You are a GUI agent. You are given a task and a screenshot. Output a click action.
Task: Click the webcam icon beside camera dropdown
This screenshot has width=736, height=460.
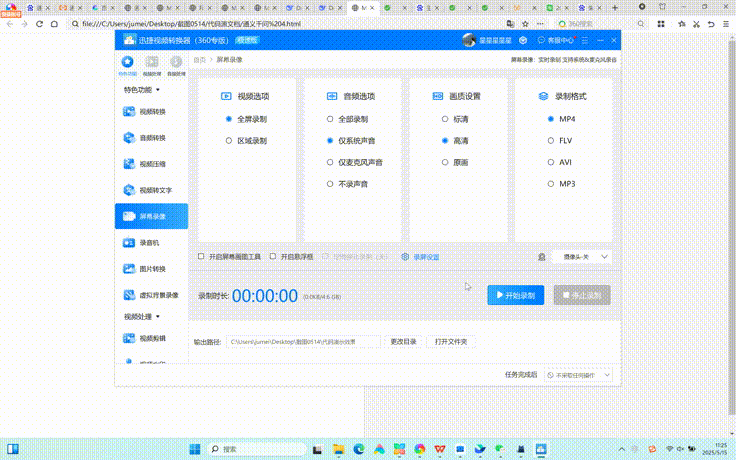(542, 257)
